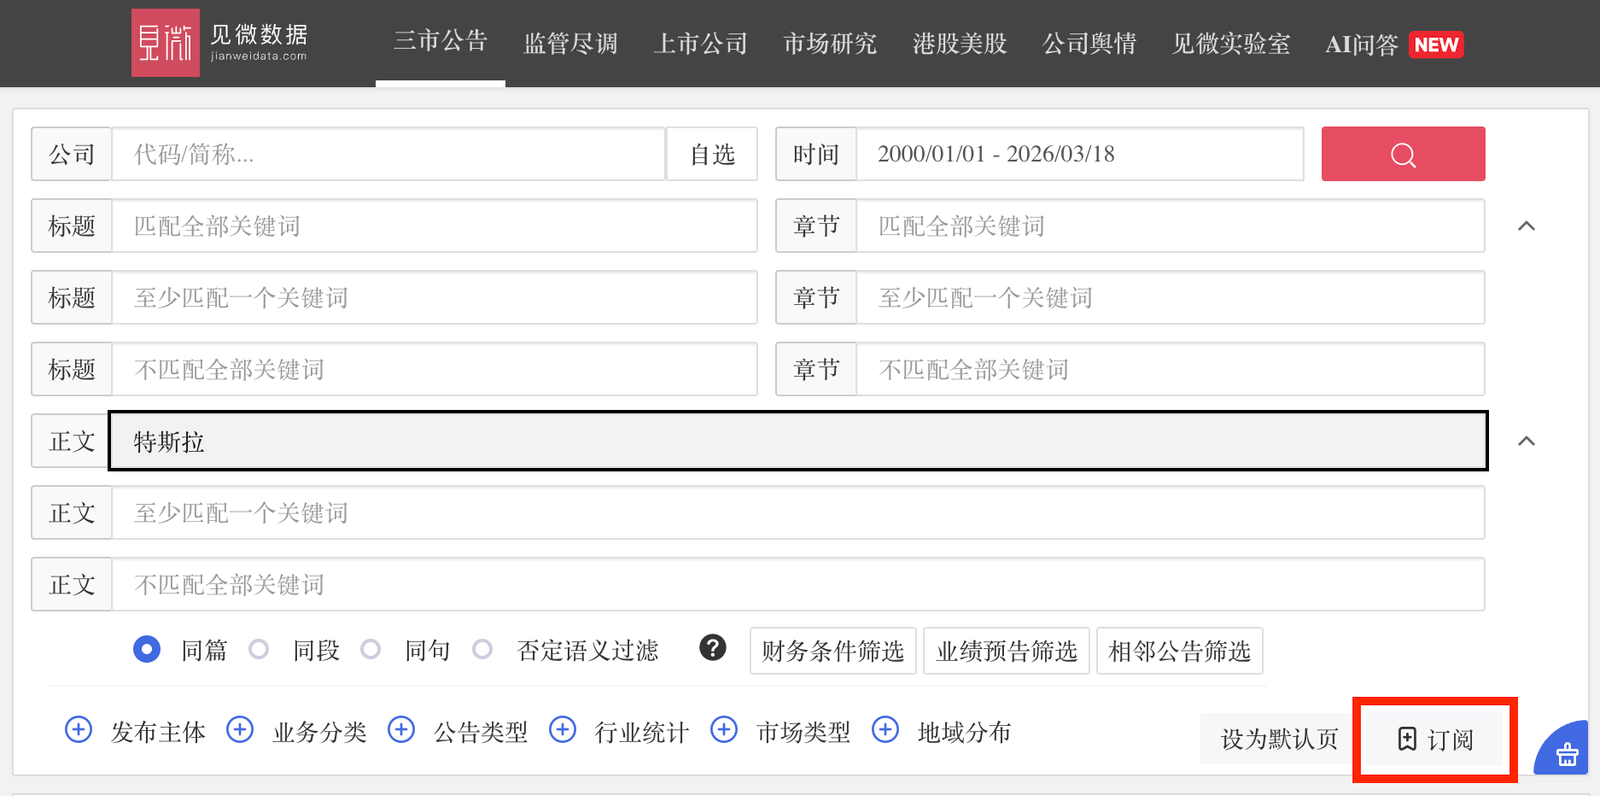Focus 章节 匹配全部关键词 input
1600x796 pixels.
tap(1170, 226)
